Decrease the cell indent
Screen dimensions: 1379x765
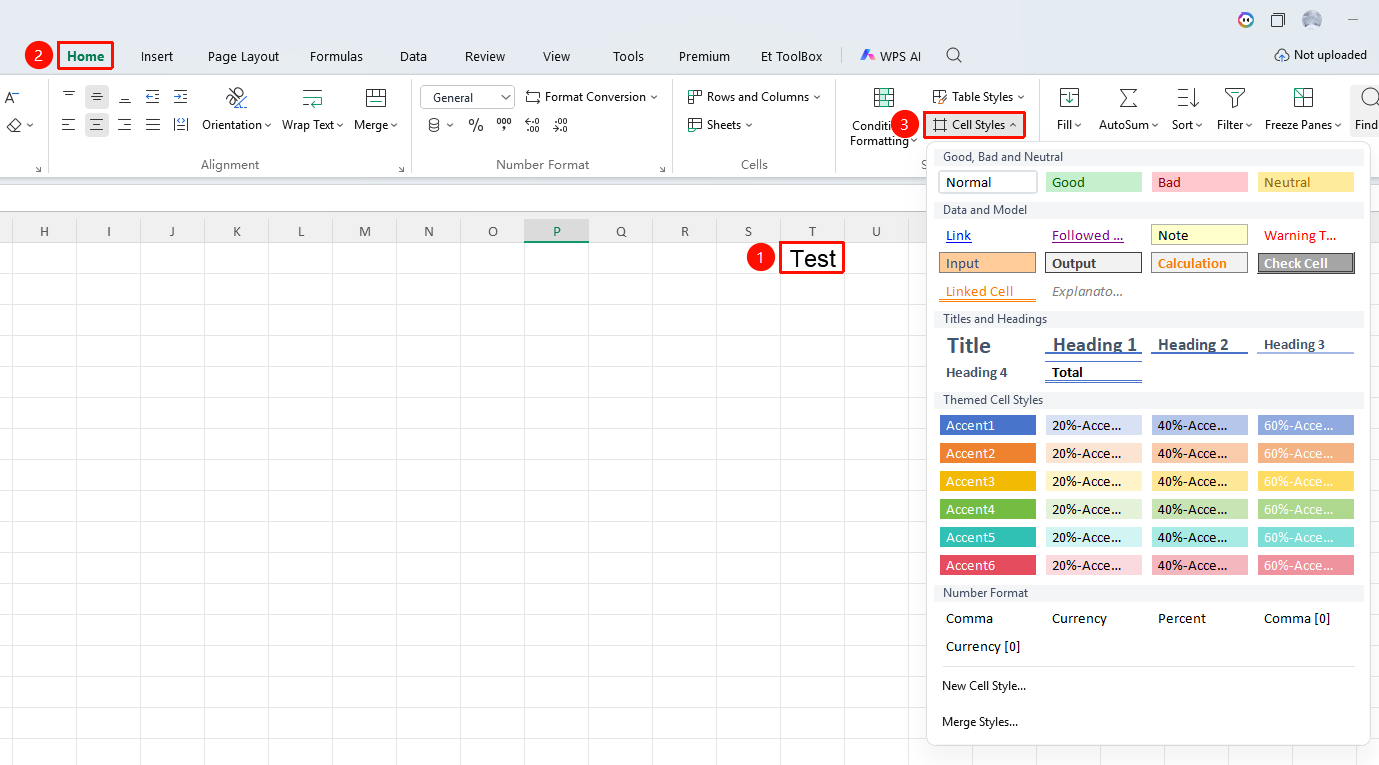coord(153,97)
